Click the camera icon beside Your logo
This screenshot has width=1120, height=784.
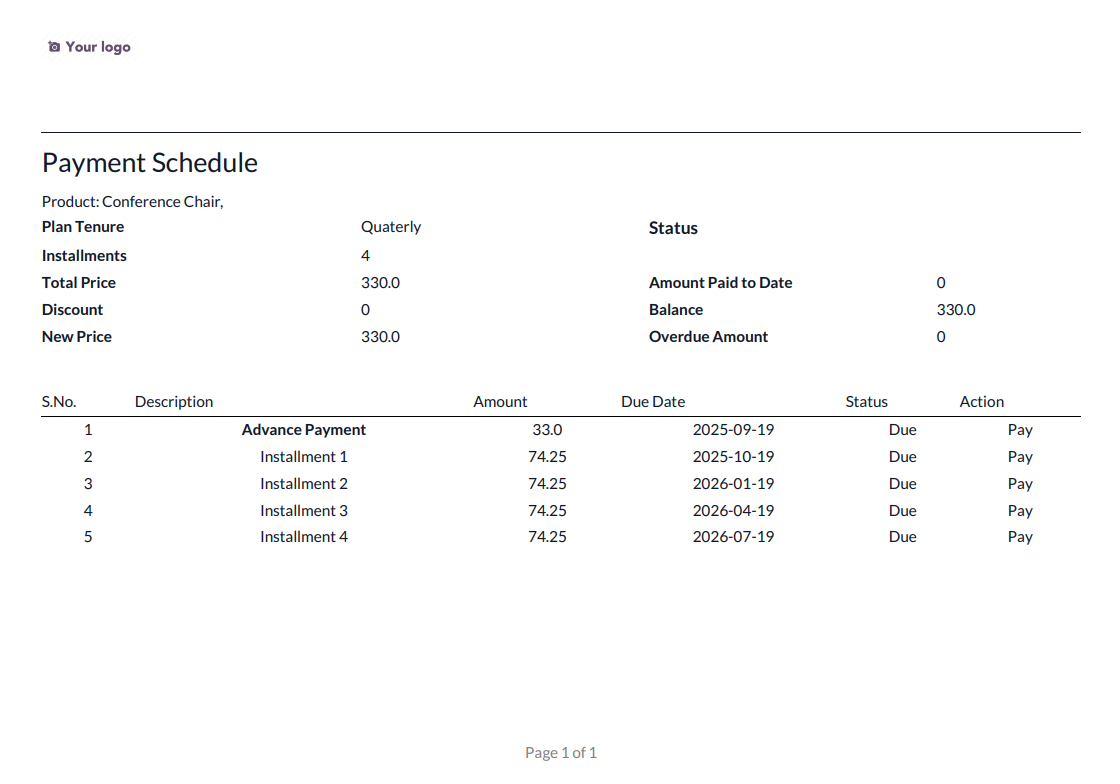(54, 47)
